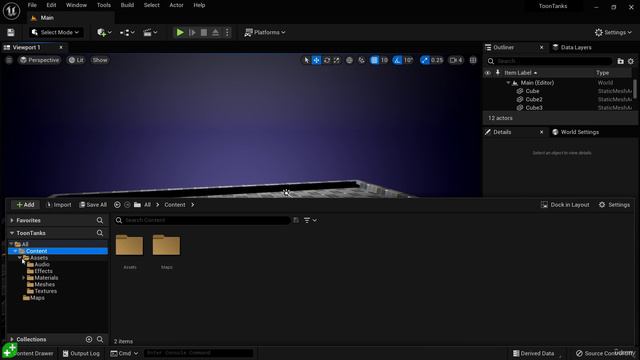The image size is (640, 360).
Task: Click the Eject button in the toolbar
Action: [216, 33]
